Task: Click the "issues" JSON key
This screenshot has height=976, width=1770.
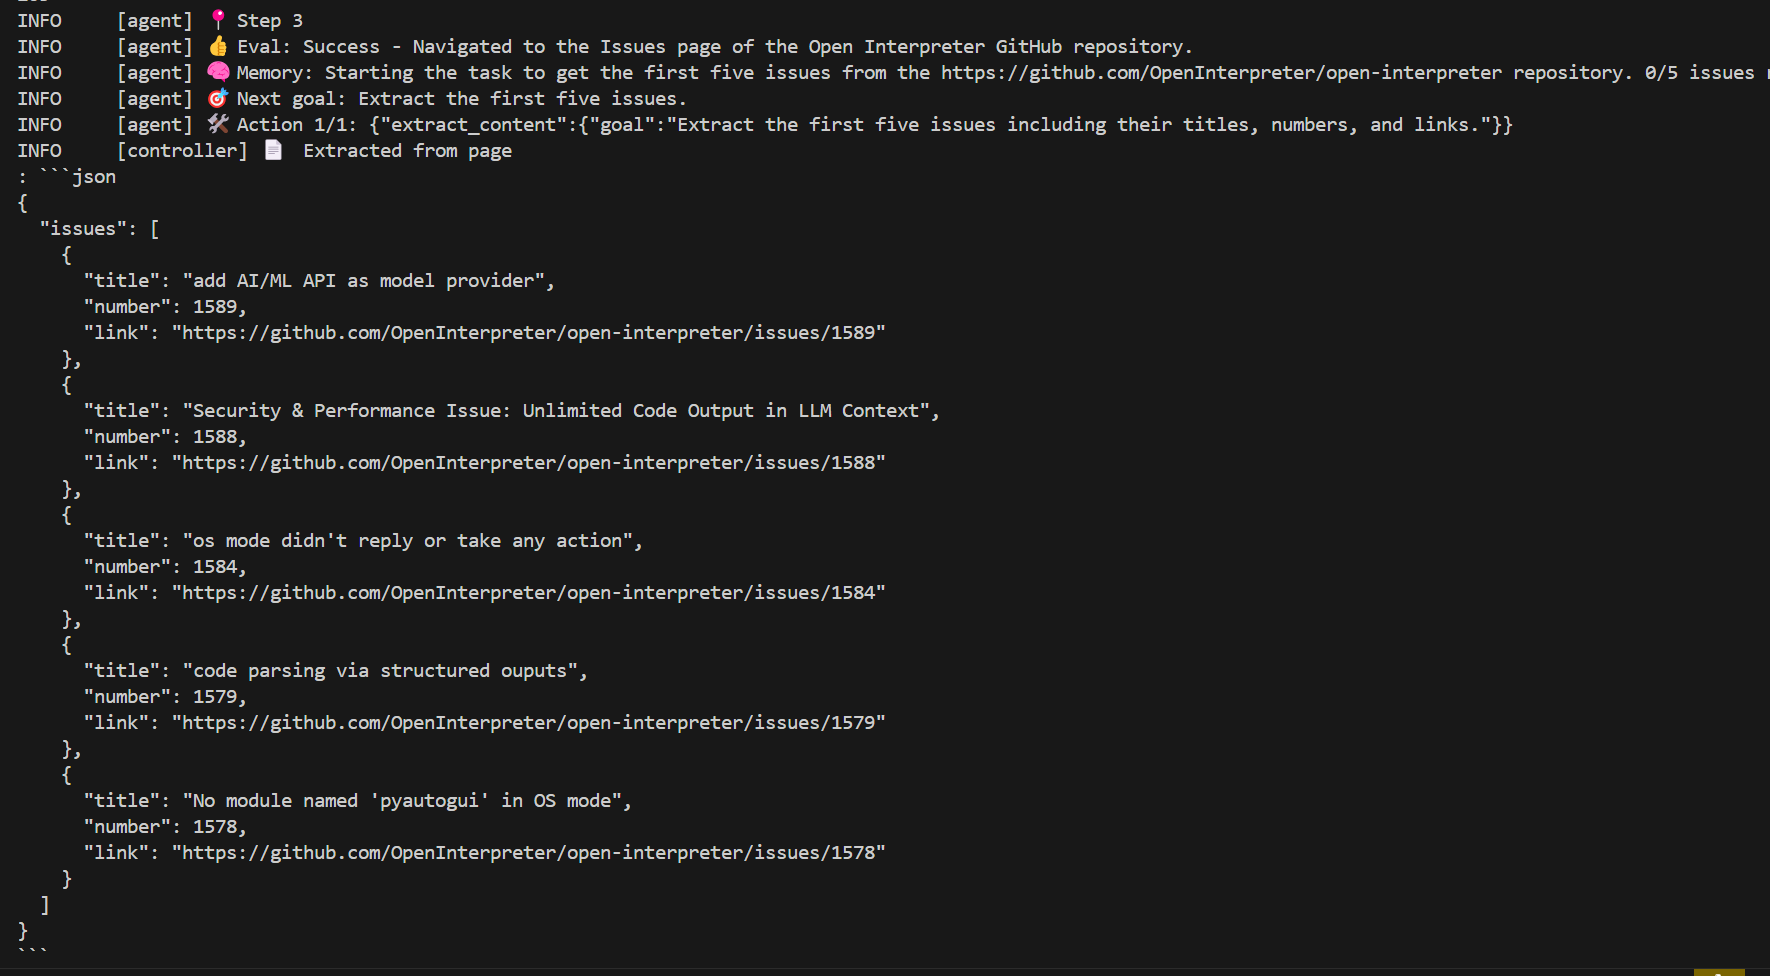Action: 84,228
